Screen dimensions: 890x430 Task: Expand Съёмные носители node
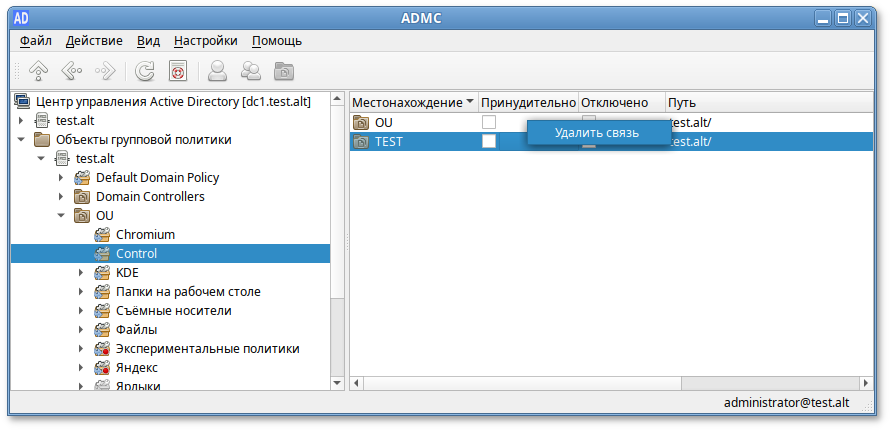pos(81,311)
